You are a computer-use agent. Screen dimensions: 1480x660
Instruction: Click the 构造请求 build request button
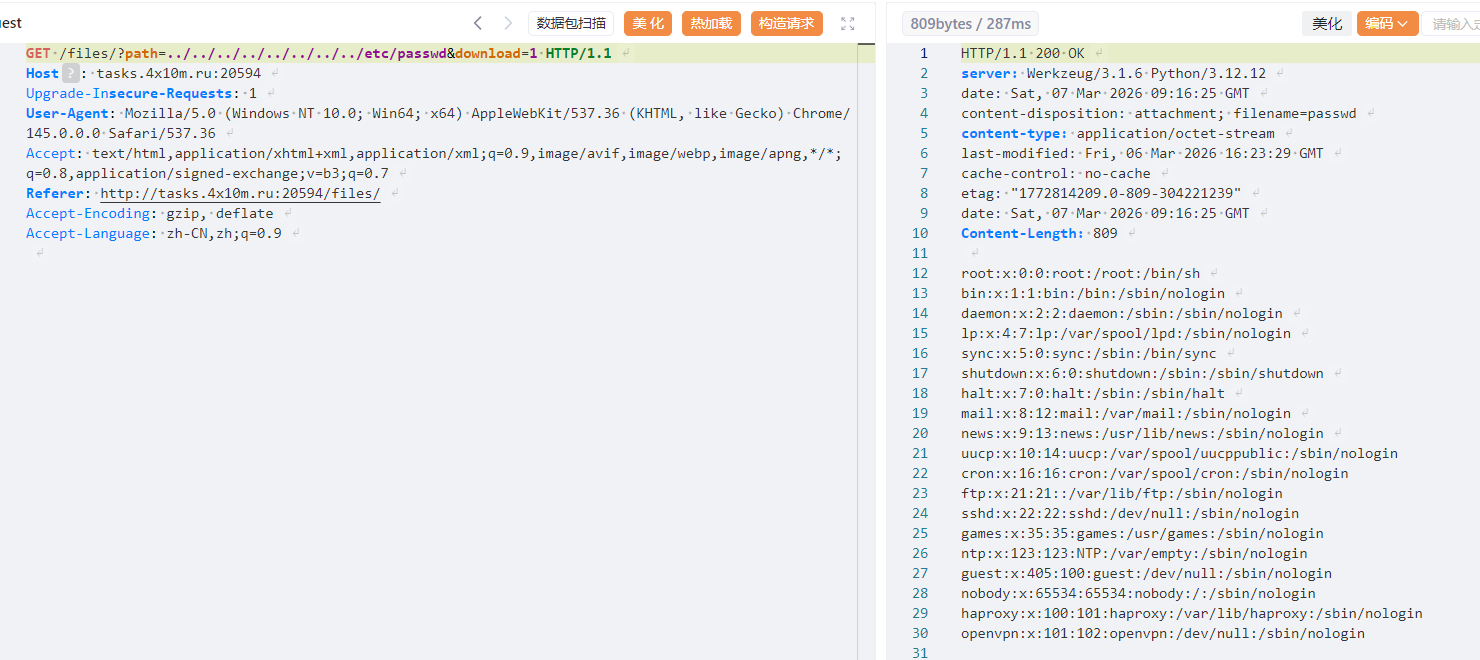point(786,24)
